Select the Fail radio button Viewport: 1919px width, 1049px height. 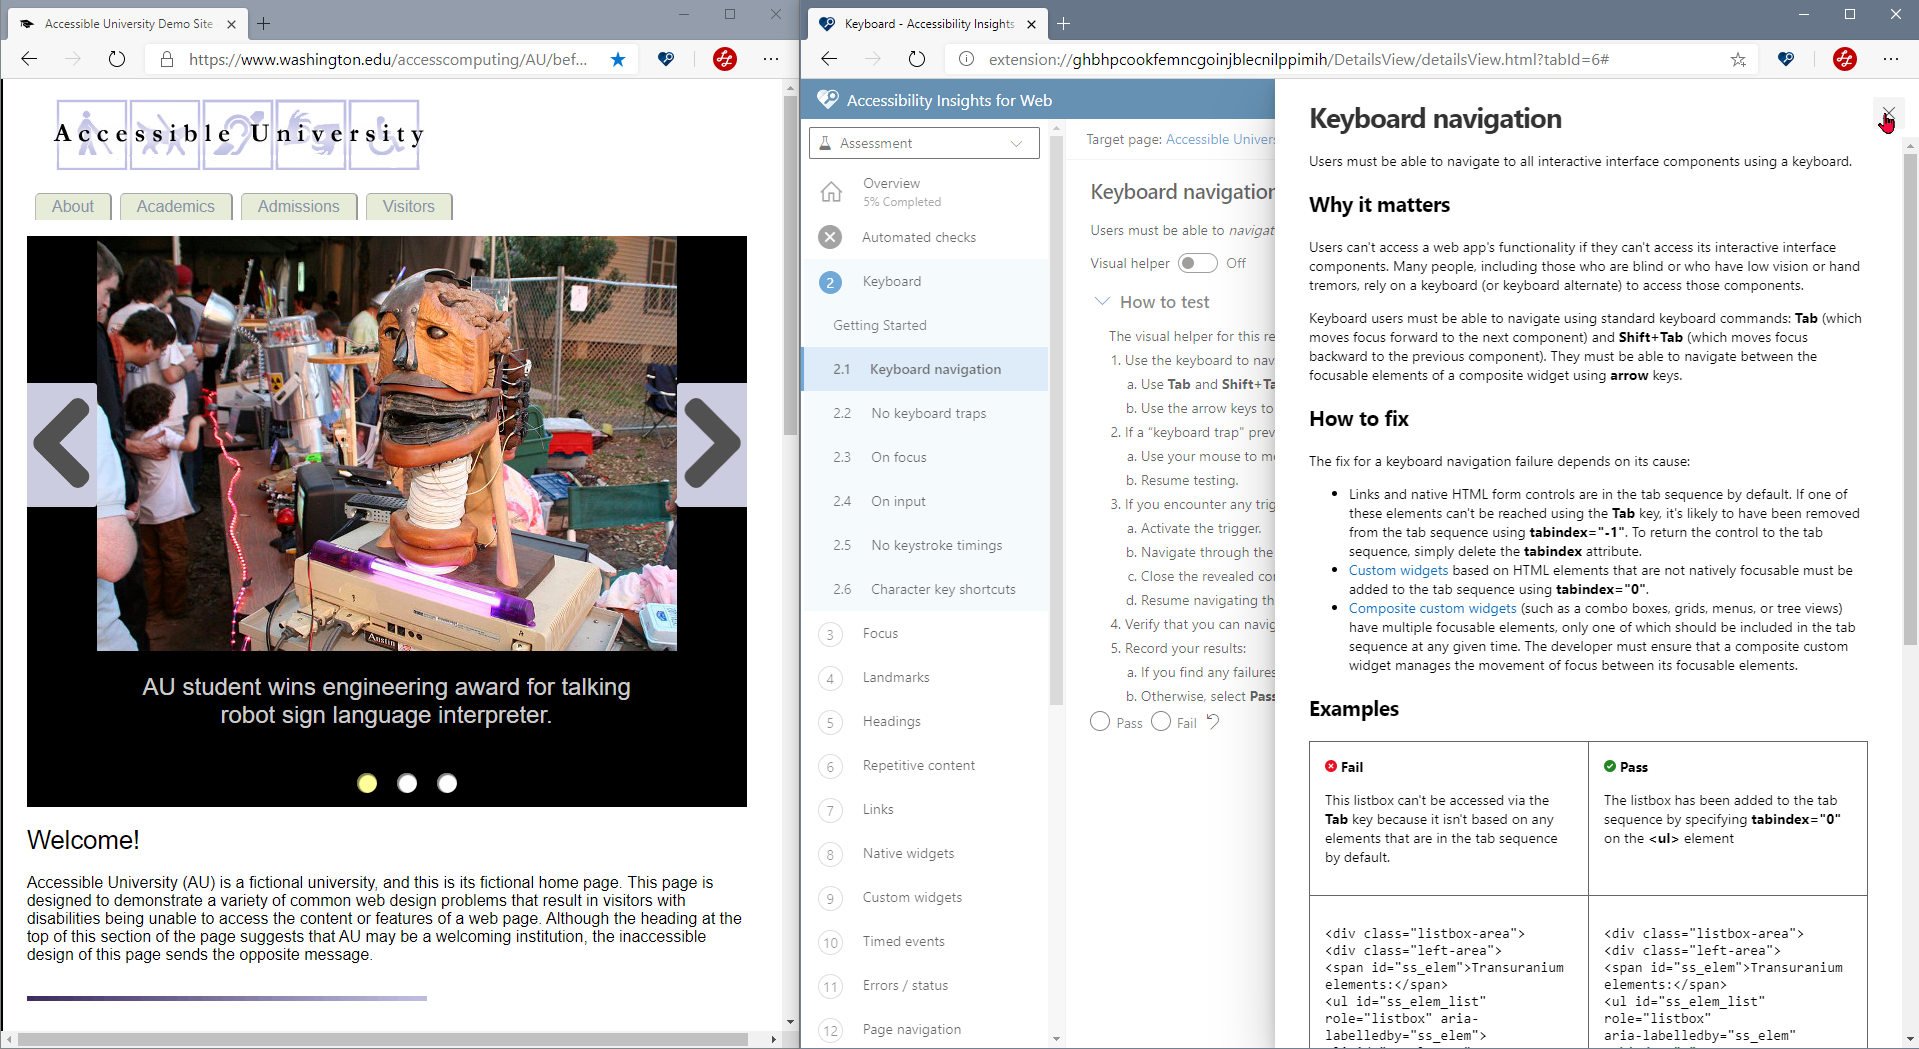click(x=1161, y=721)
